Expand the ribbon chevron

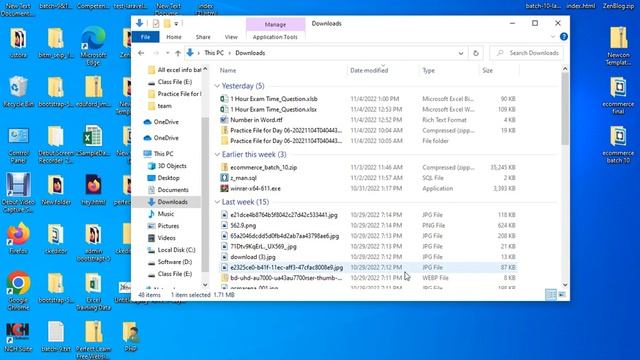(553, 37)
